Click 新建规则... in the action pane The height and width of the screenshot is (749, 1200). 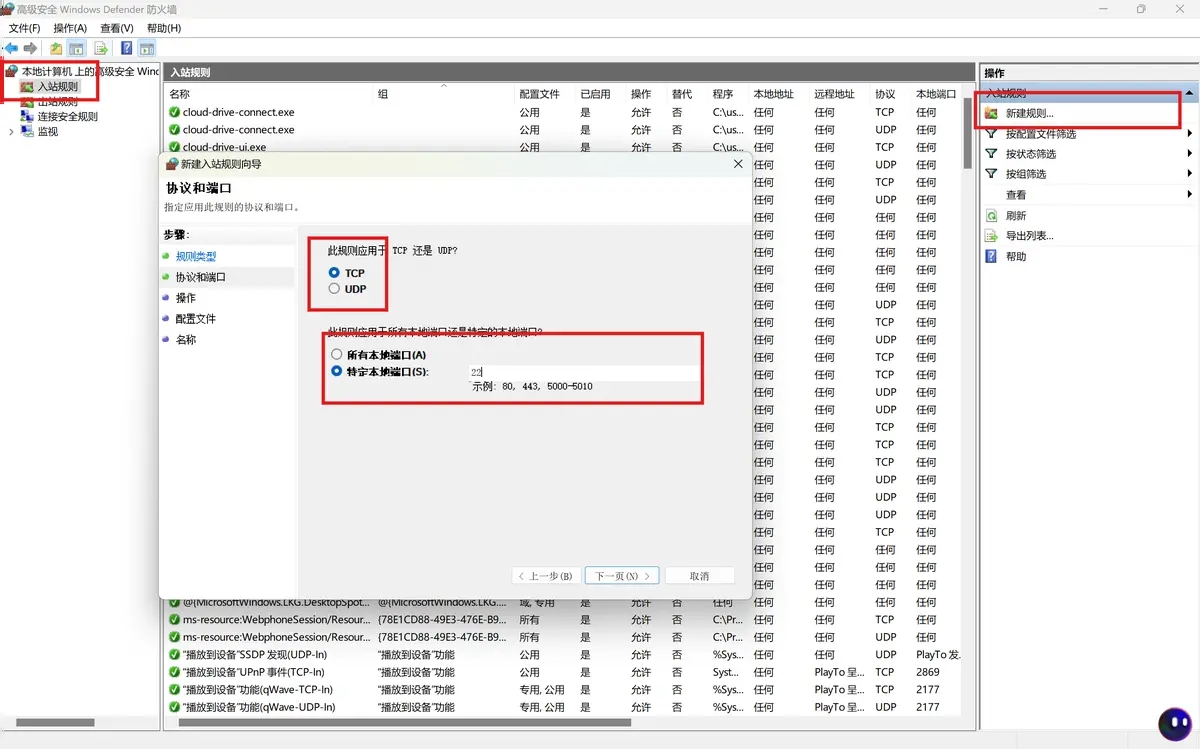point(1030,113)
